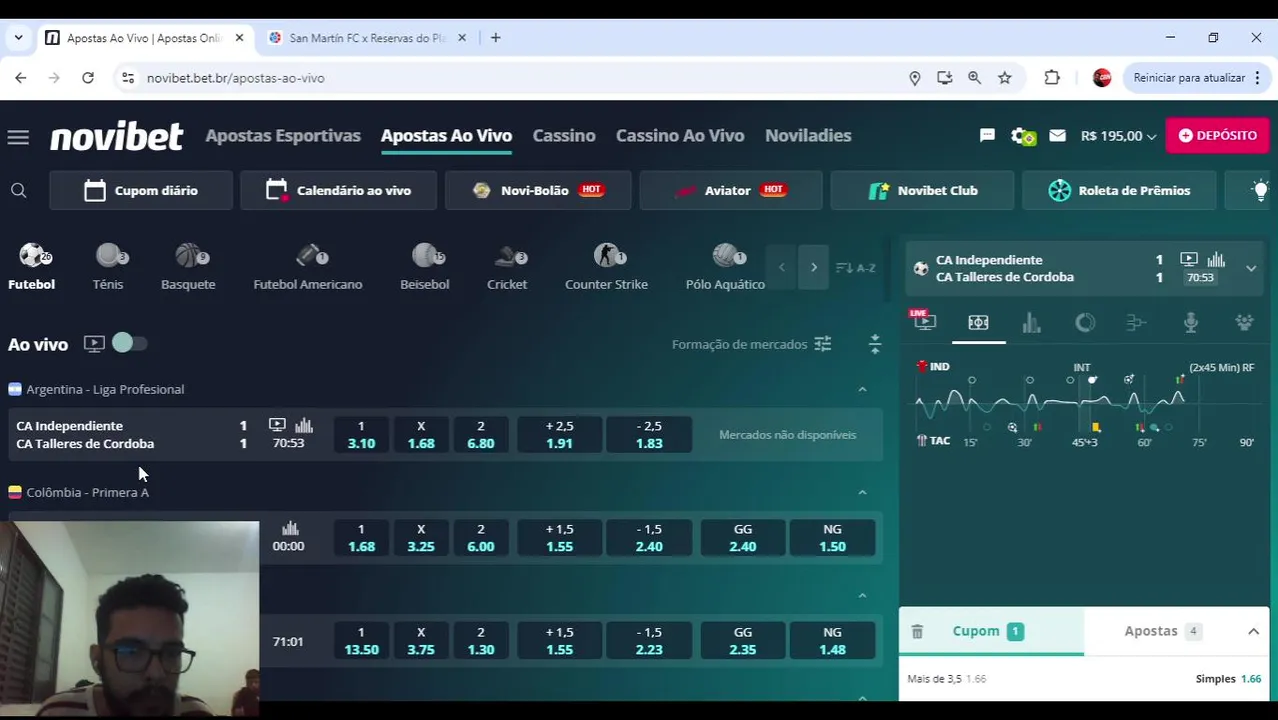The width and height of the screenshot is (1278, 720).
Task: Open Roleta de Prêmios shortcut
Action: pos(1119,190)
